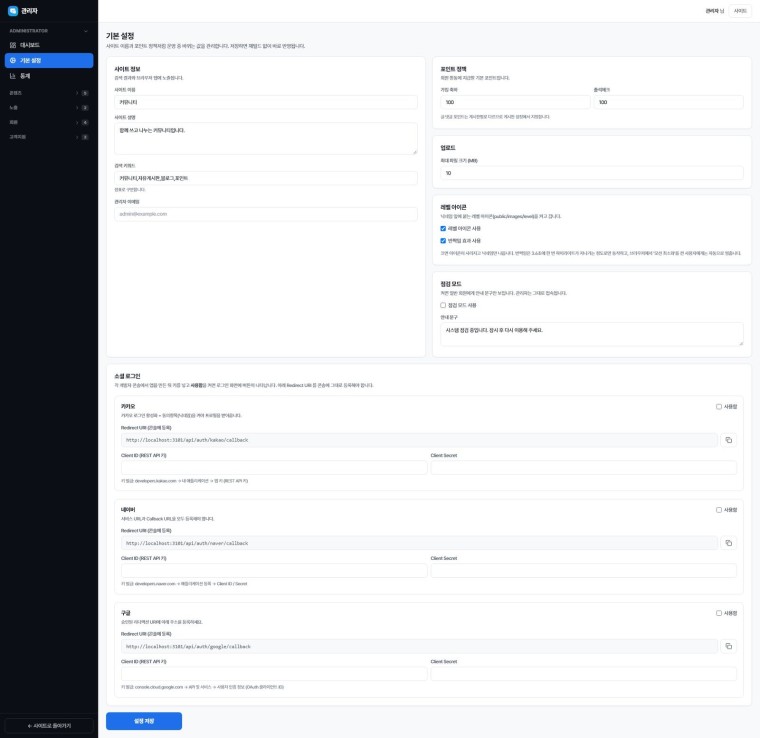760x738 pixels.
Task: Click the developers.naver.com key hint text
Action: pyautogui.click(x=184, y=584)
